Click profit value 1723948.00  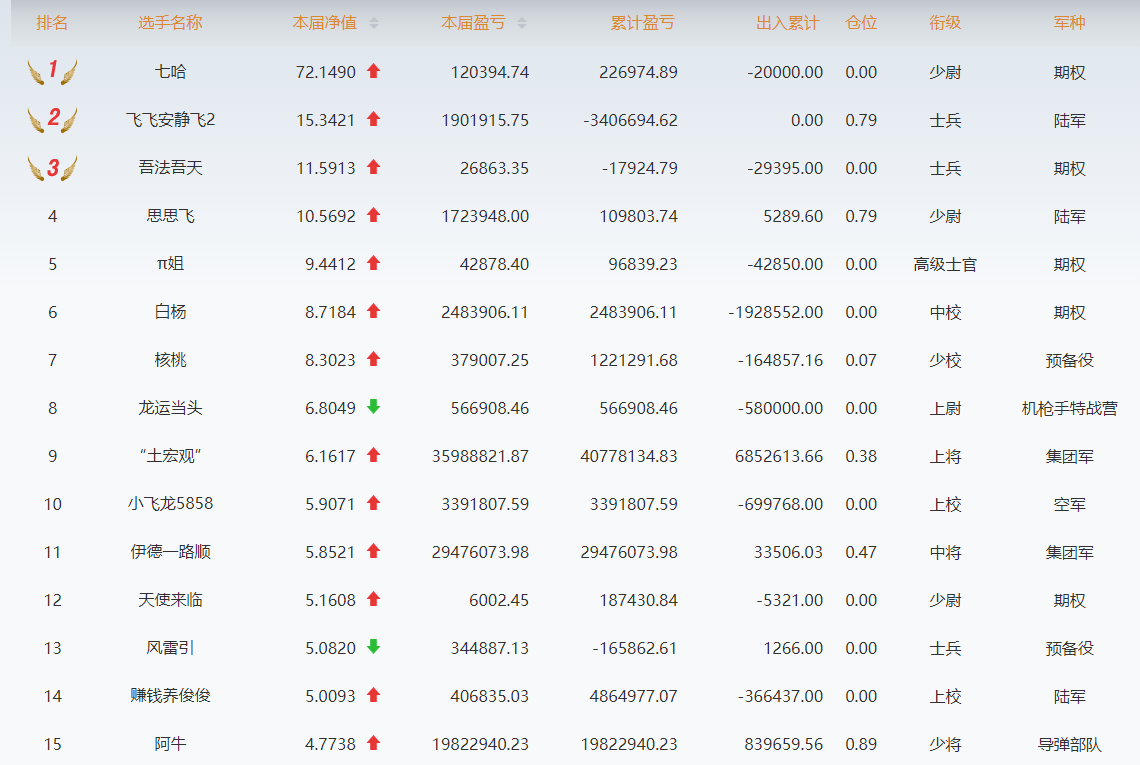(485, 216)
